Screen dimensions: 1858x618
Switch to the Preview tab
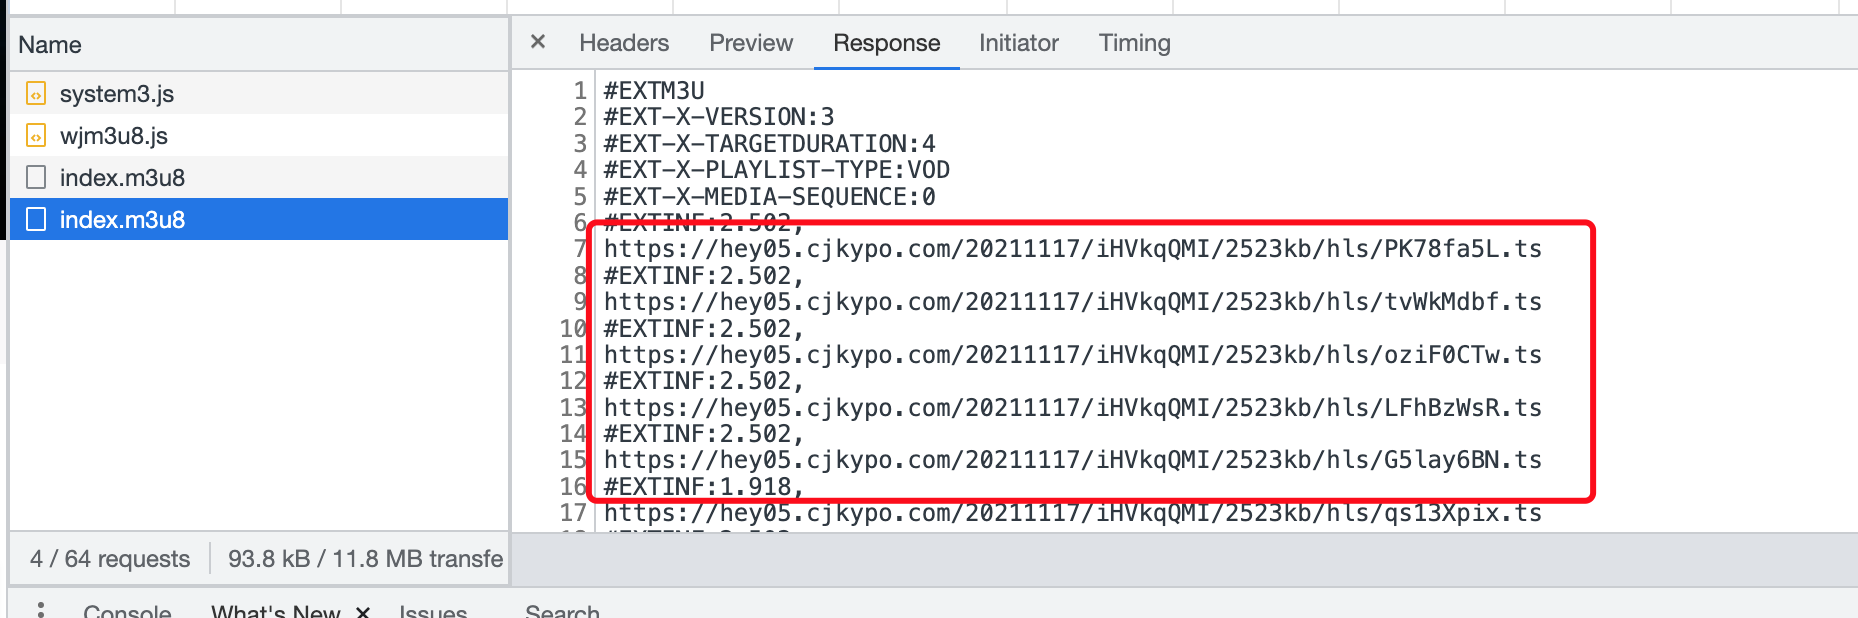coord(751,43)
